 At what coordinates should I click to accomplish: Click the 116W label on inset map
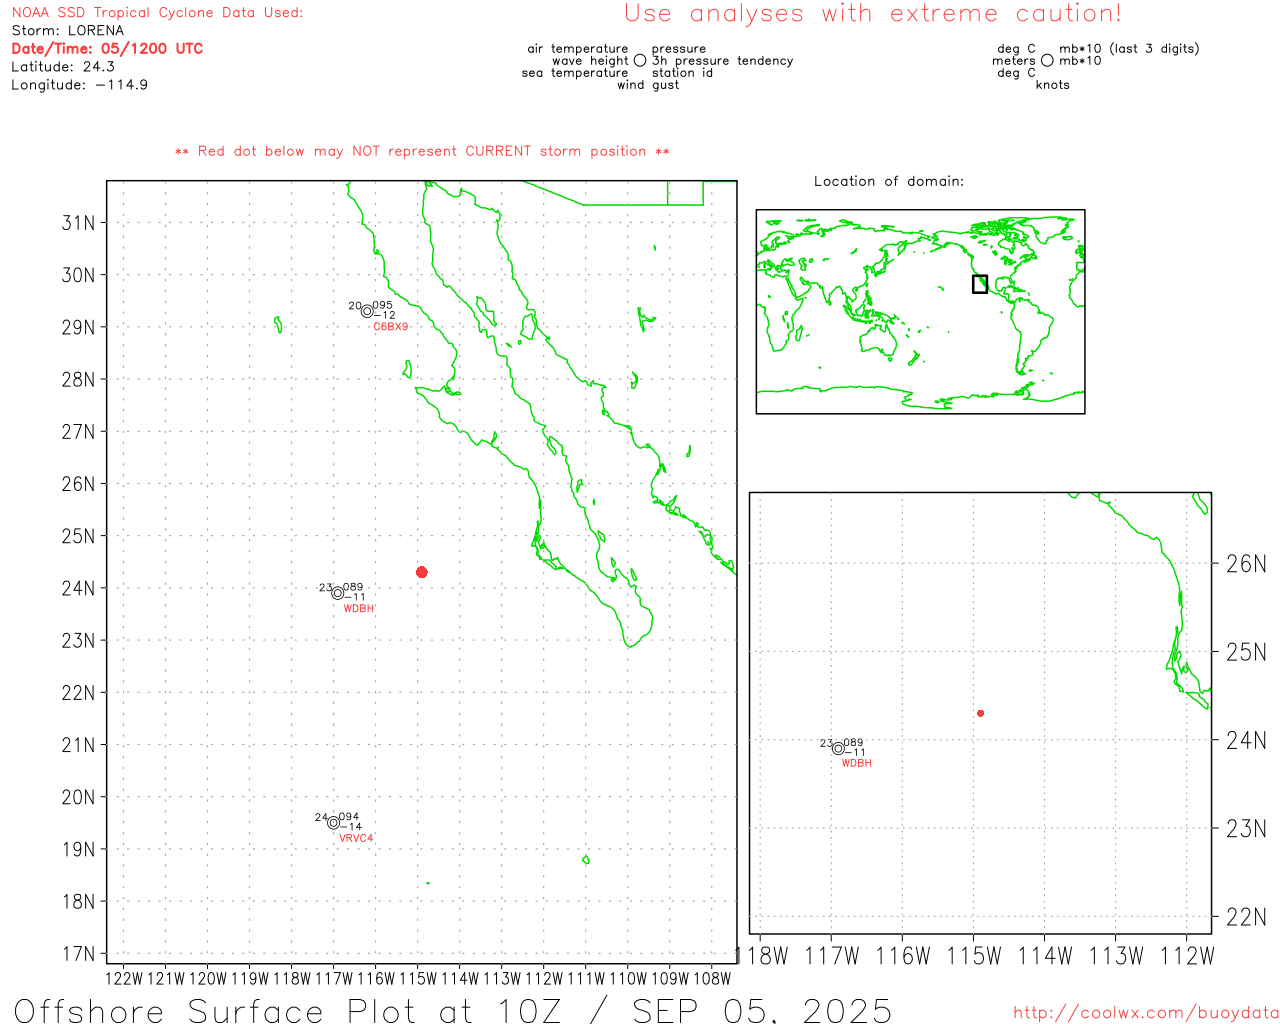point(902,956)
